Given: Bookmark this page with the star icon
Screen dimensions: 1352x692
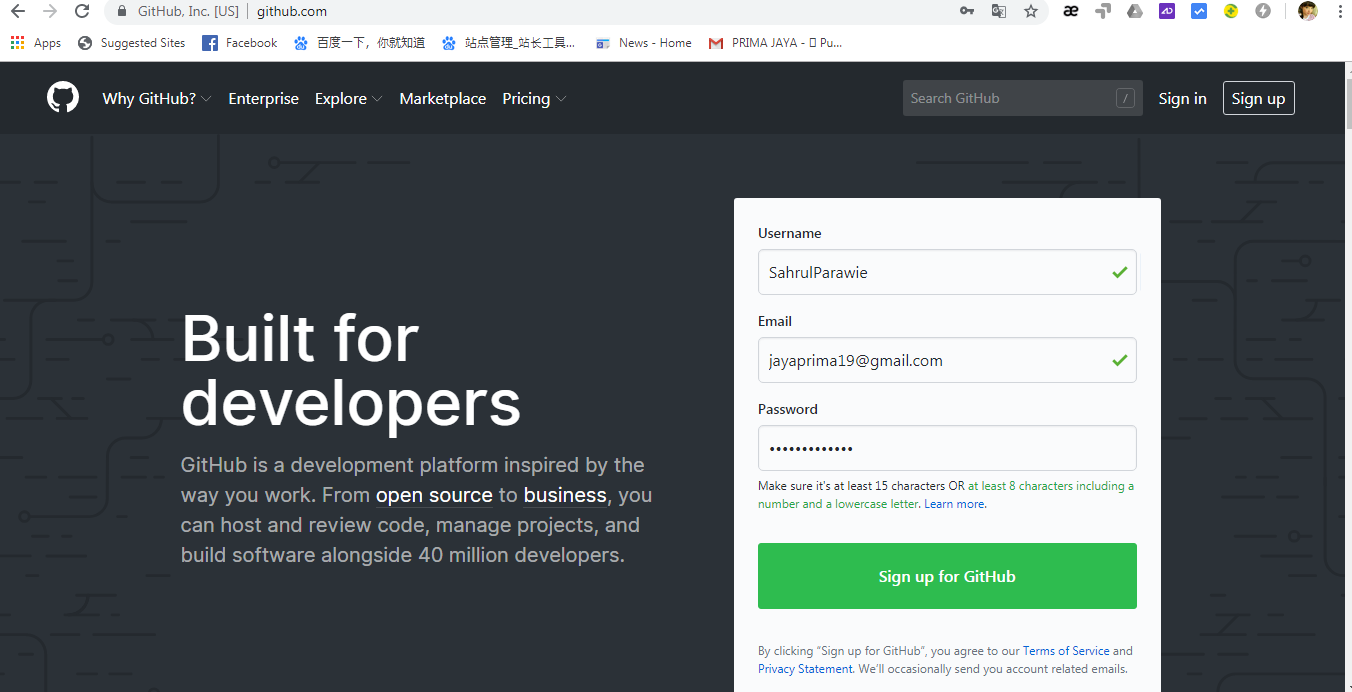Looking at the screenshot, I should [1031, 11].
